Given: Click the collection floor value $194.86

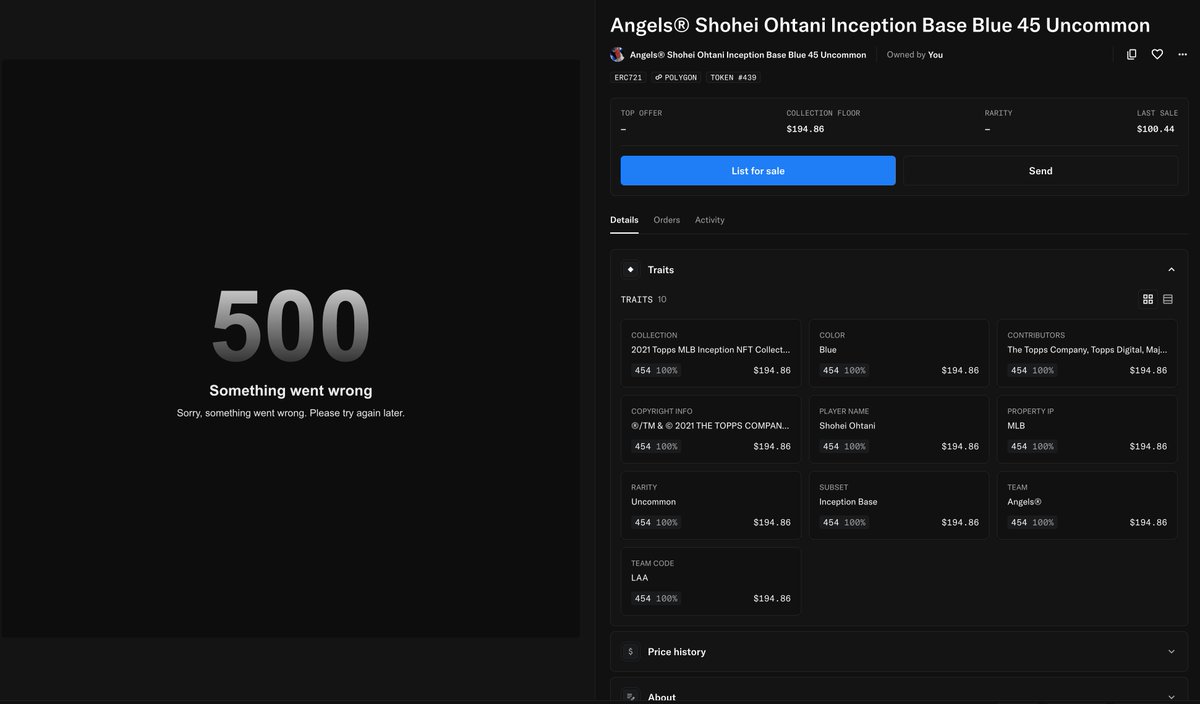Looking at the screenshot, I should point(805,129).
